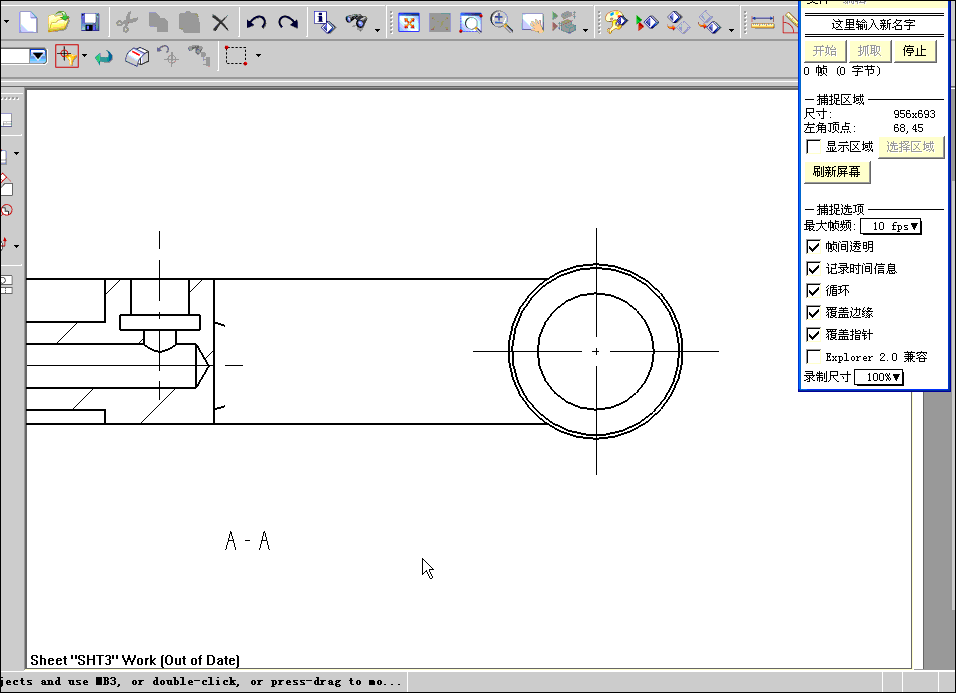
Task: Click the binoculars find icon
Action: coord(357,23)
